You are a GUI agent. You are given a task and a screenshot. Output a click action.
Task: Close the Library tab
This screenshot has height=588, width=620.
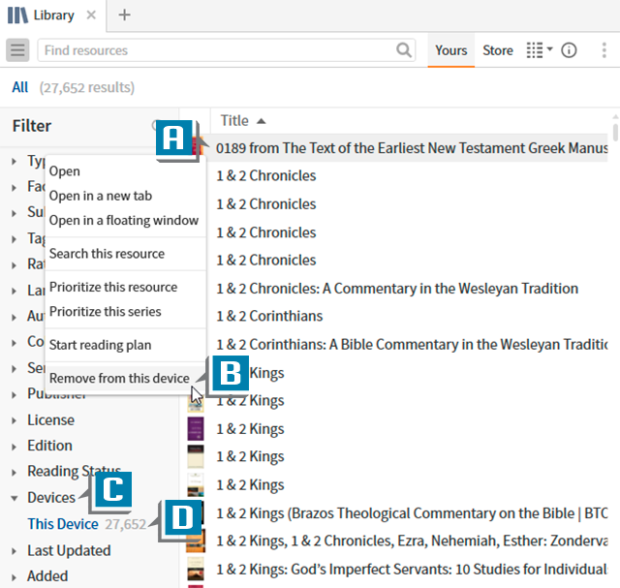click(x=91, y=15)
